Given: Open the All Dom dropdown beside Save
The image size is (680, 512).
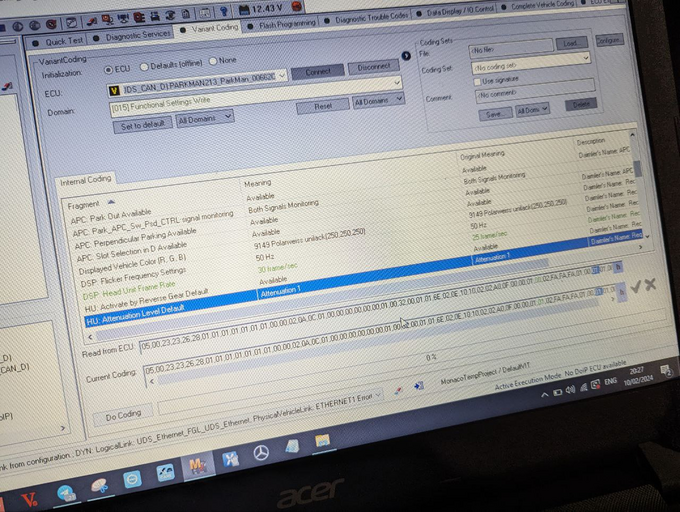Looking at the screenshot, I should [x=532, y=110].
